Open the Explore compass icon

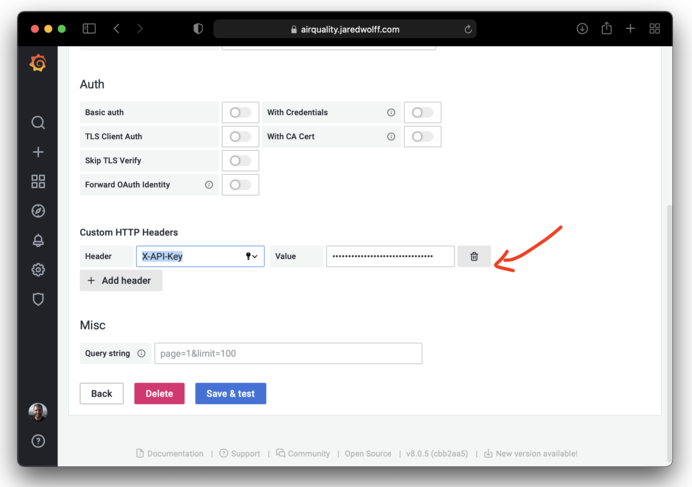(x=38, y=211)
